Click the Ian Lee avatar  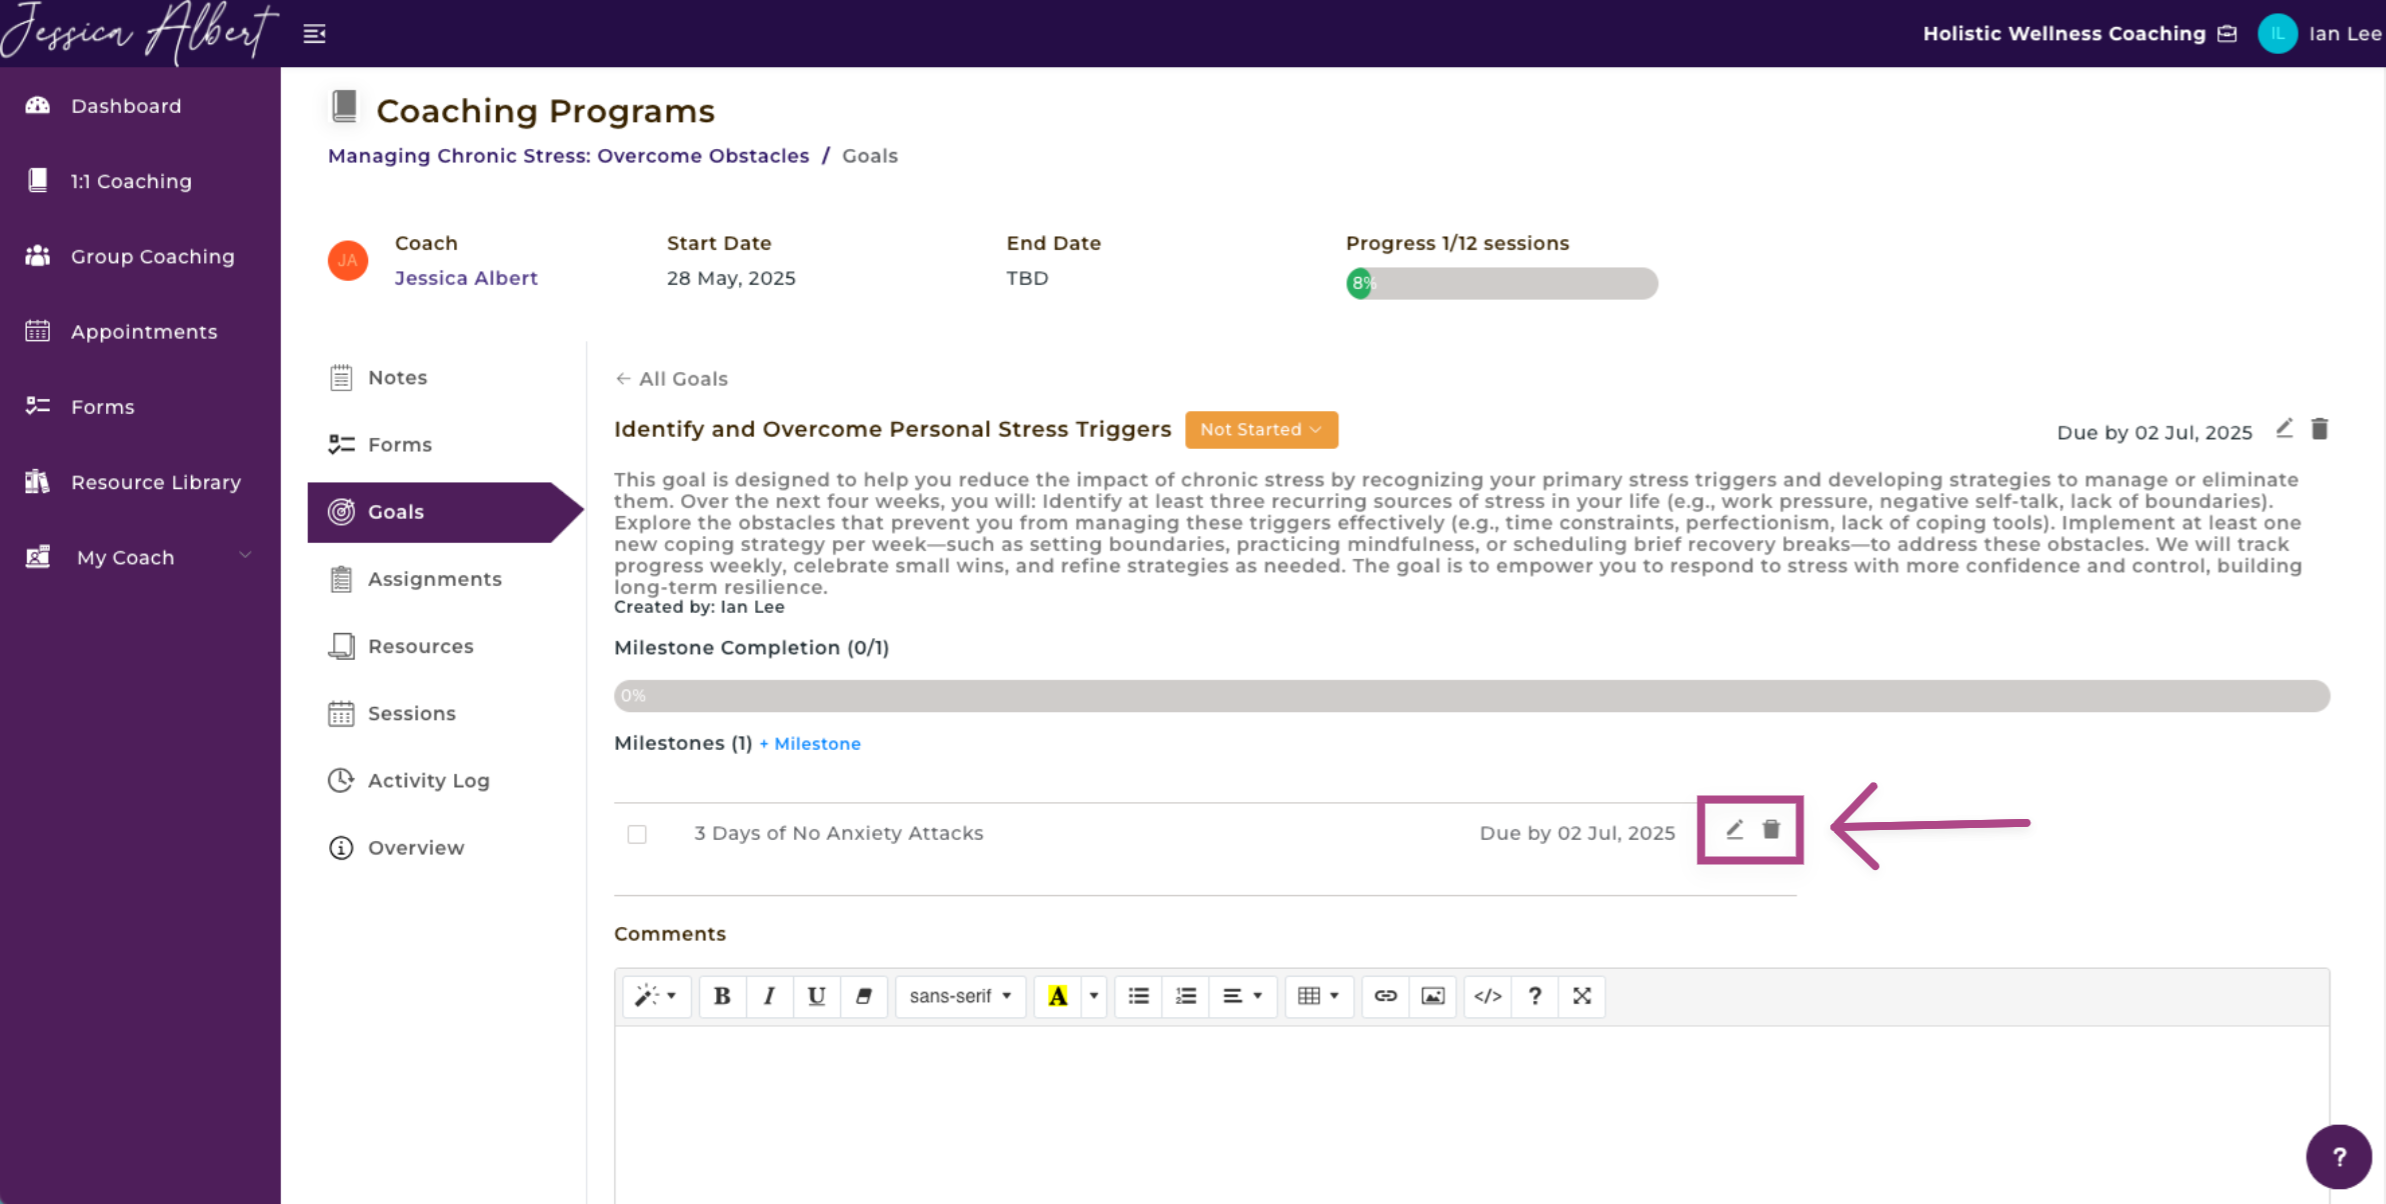click(2277, 34)
